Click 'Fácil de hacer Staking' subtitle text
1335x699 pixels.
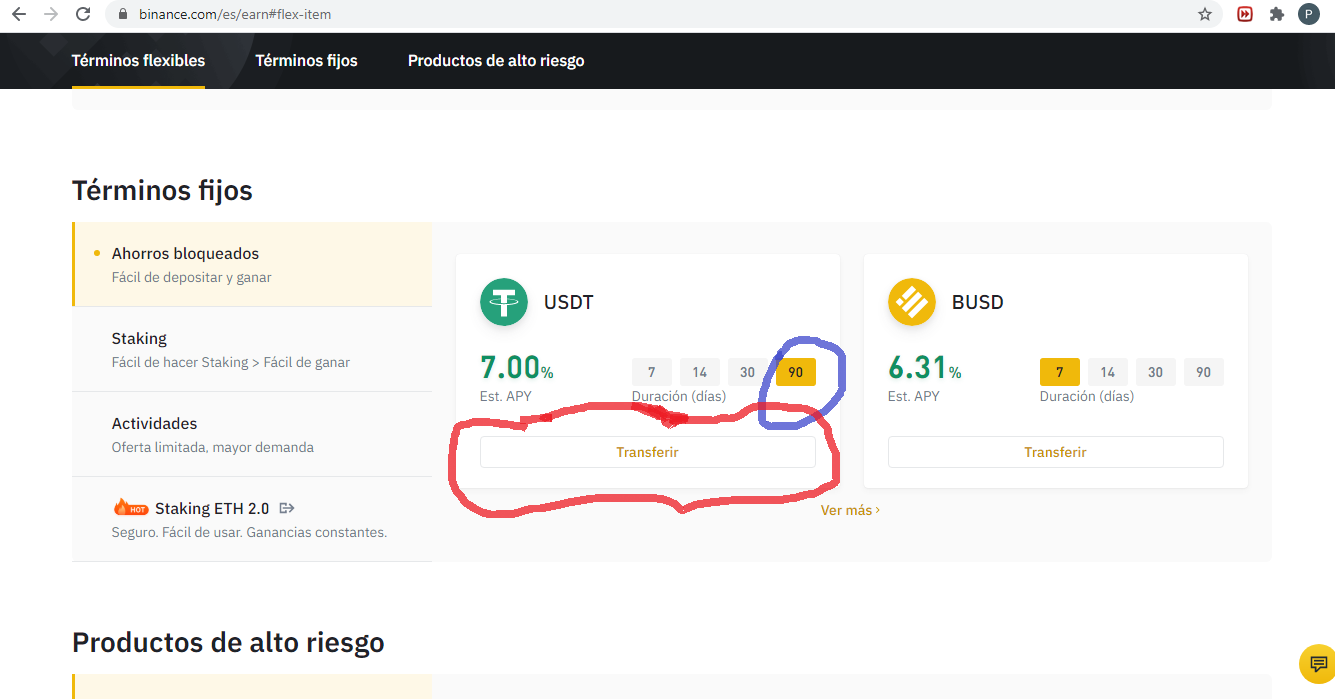[x=231, y=362]
